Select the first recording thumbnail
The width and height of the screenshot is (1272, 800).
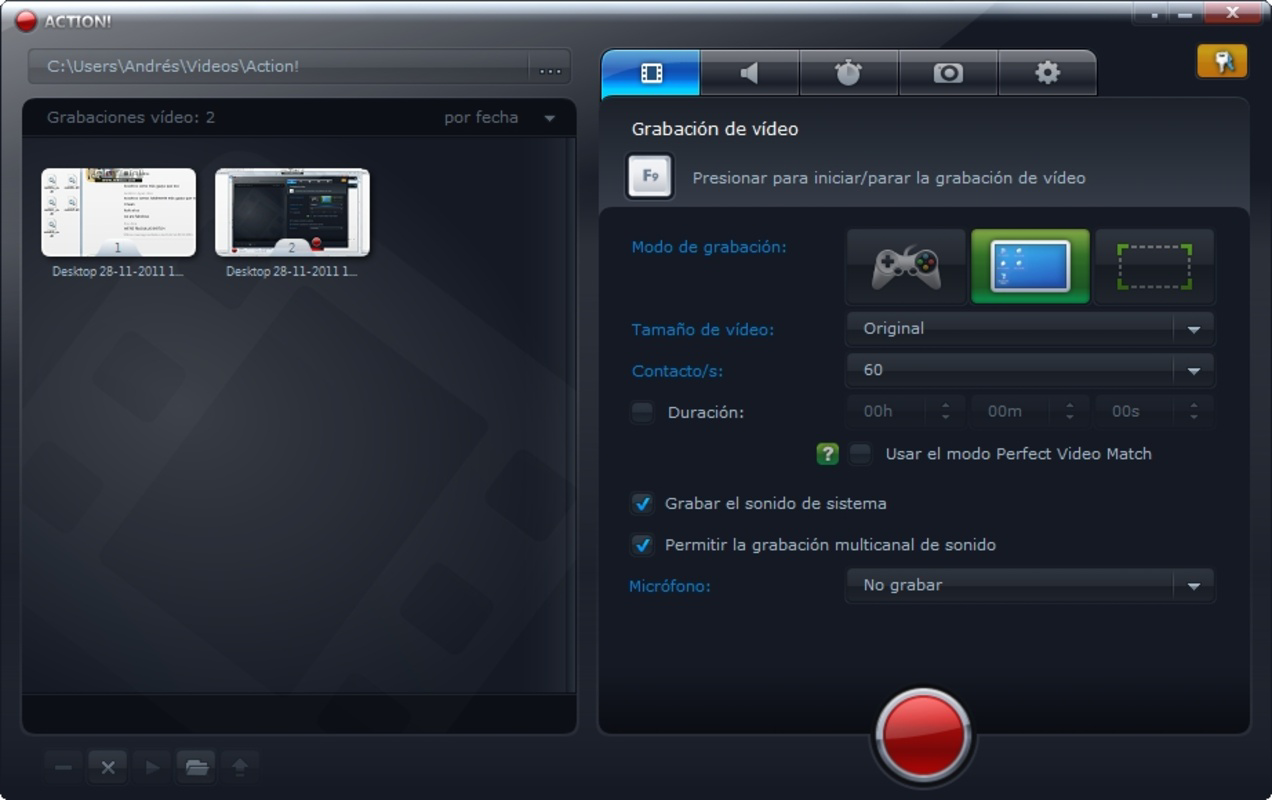[118, 212]
